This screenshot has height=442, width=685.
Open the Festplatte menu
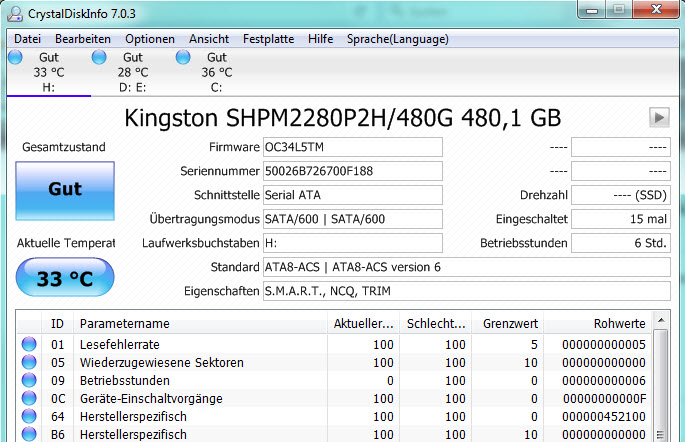[x=268, y=39]
